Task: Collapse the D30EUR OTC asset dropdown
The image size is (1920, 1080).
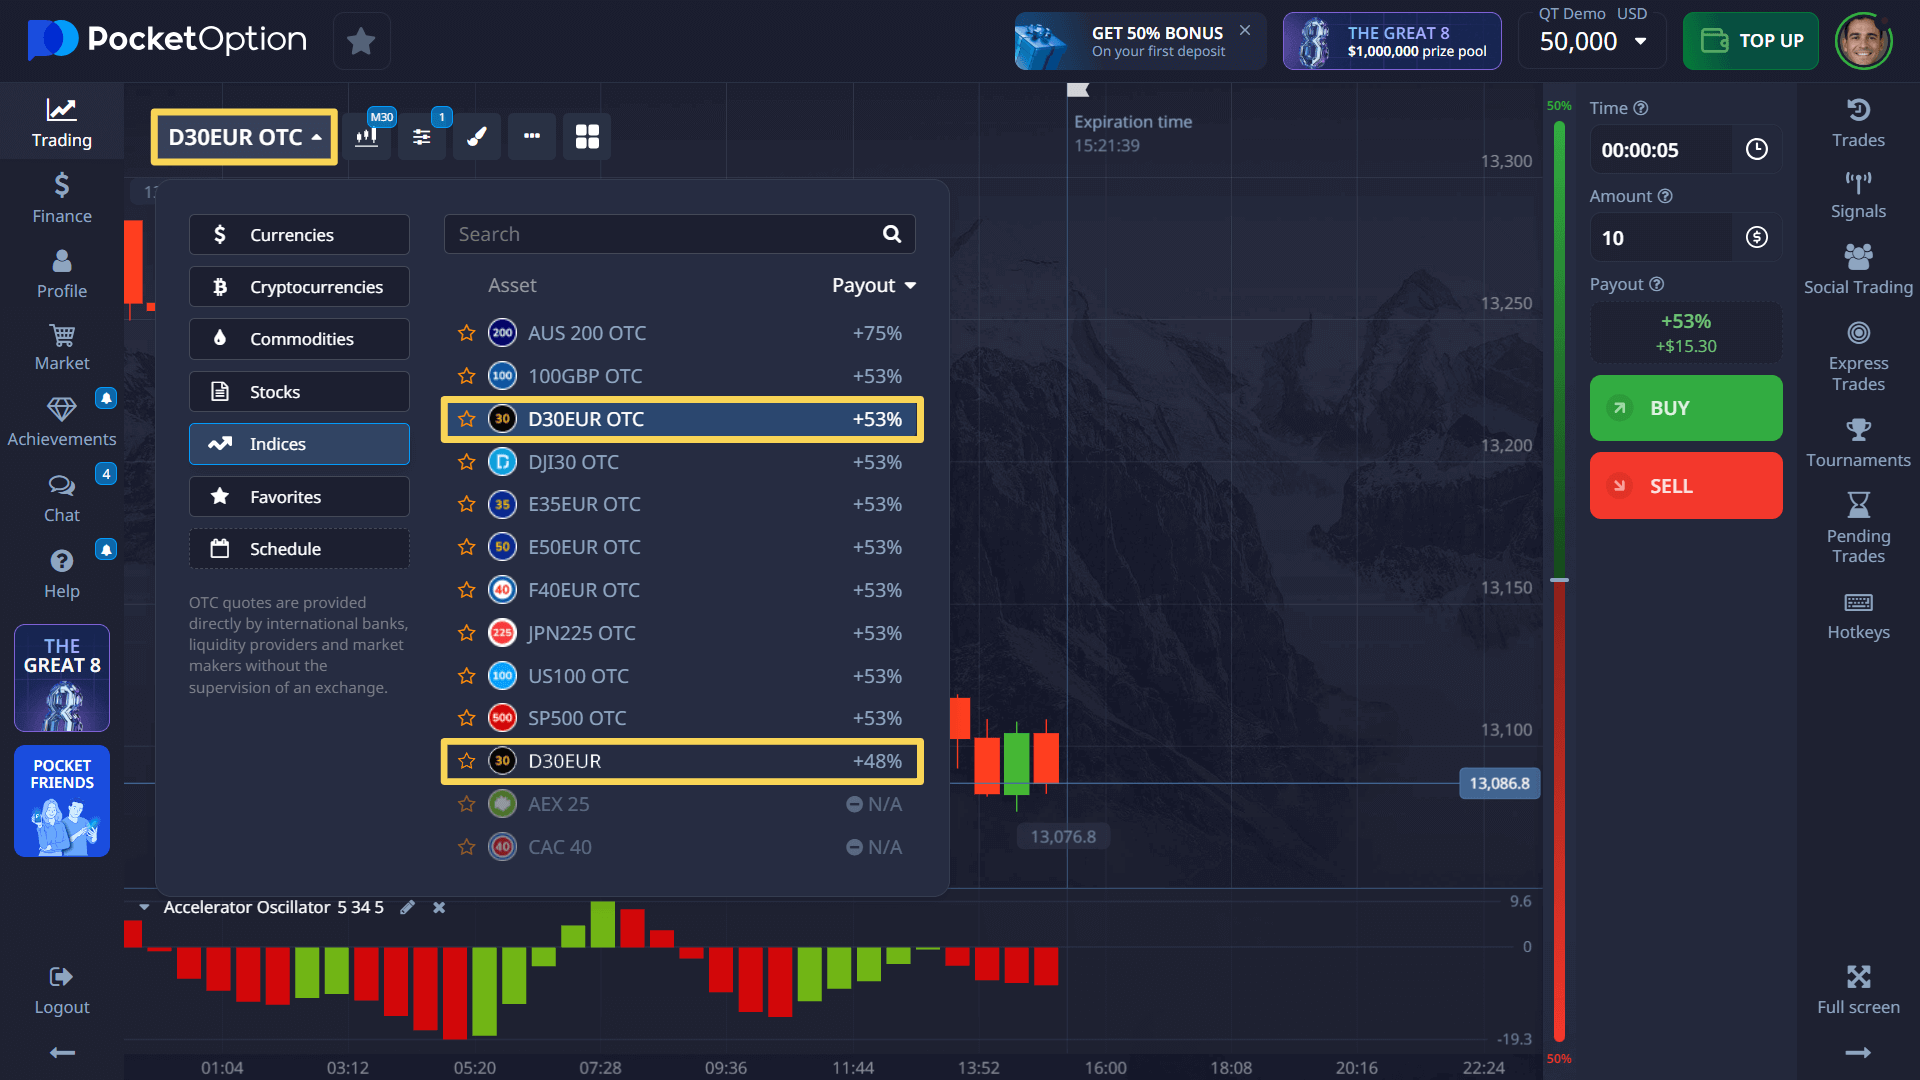Action: coord(244,137)
